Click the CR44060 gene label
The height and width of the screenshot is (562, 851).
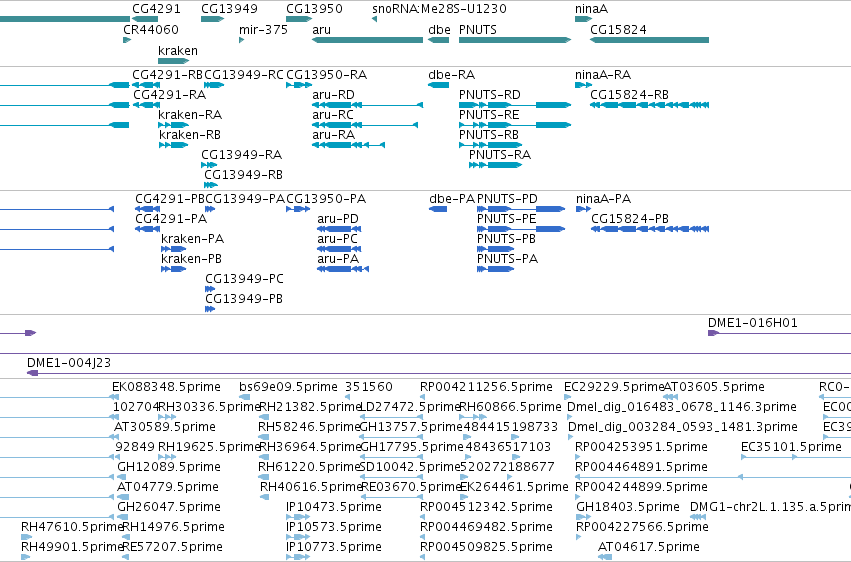pyautogui.click(x=151, y=30)
